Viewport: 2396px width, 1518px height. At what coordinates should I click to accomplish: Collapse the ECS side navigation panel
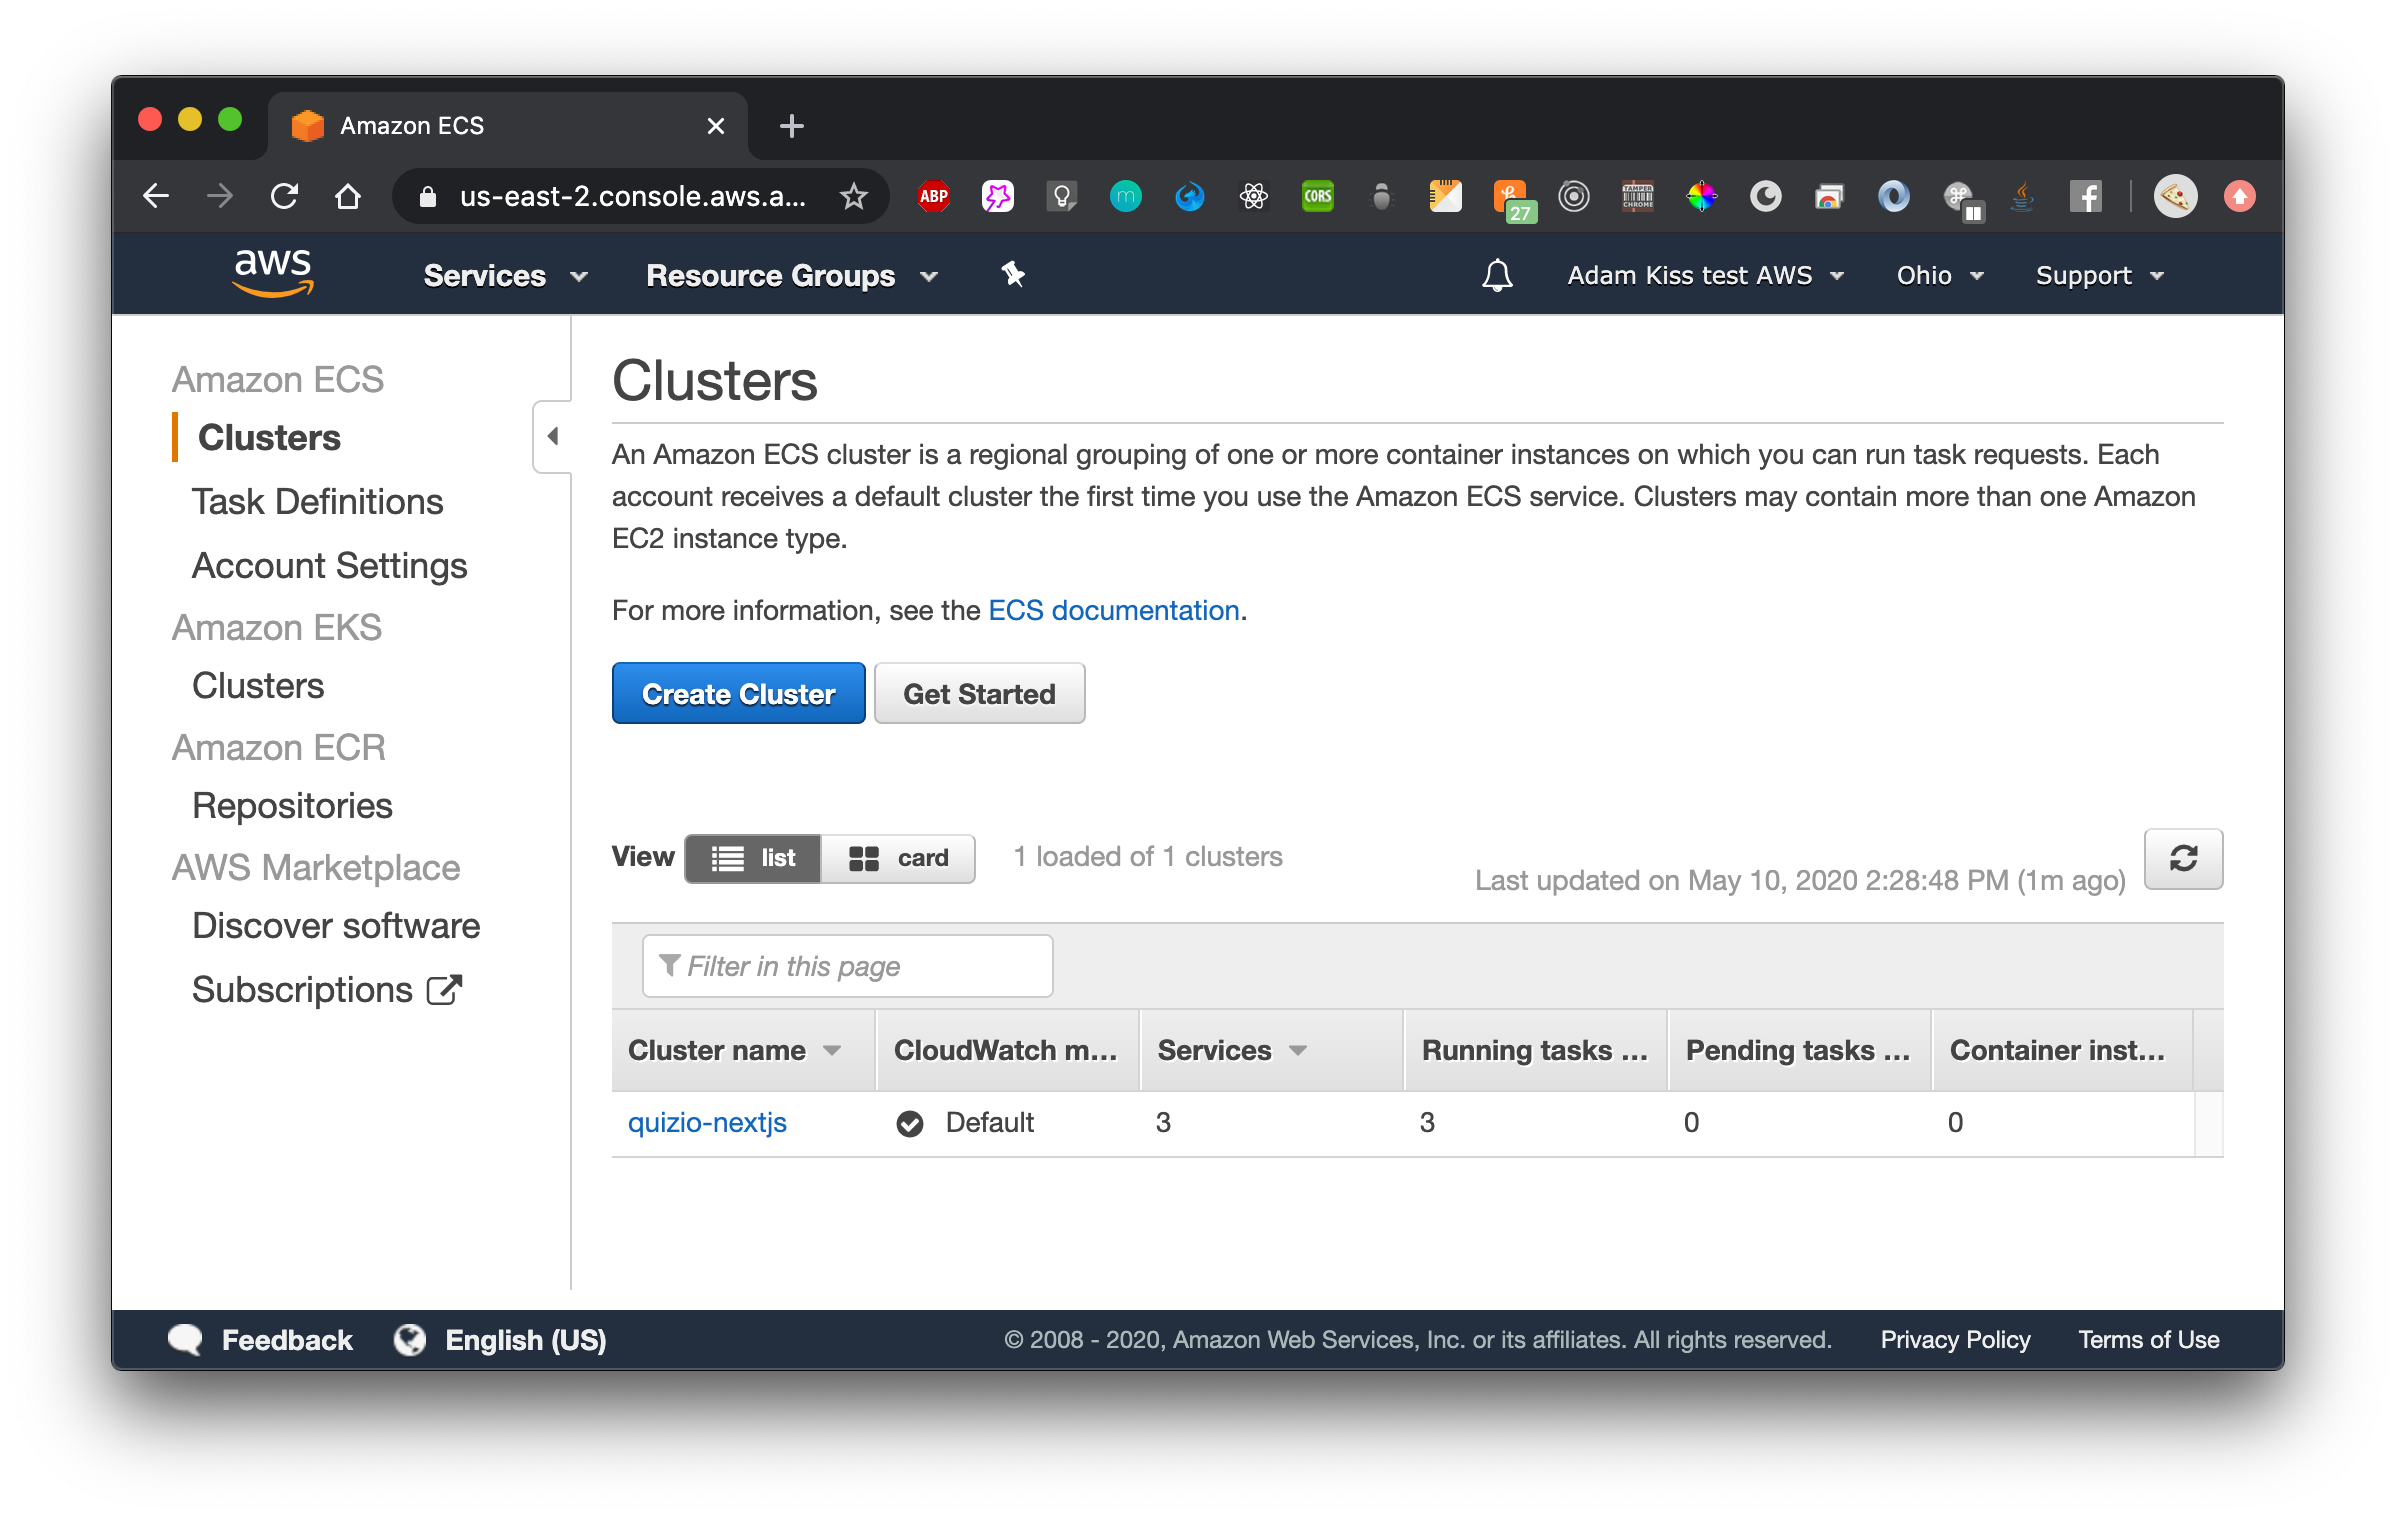coord(552,436)
